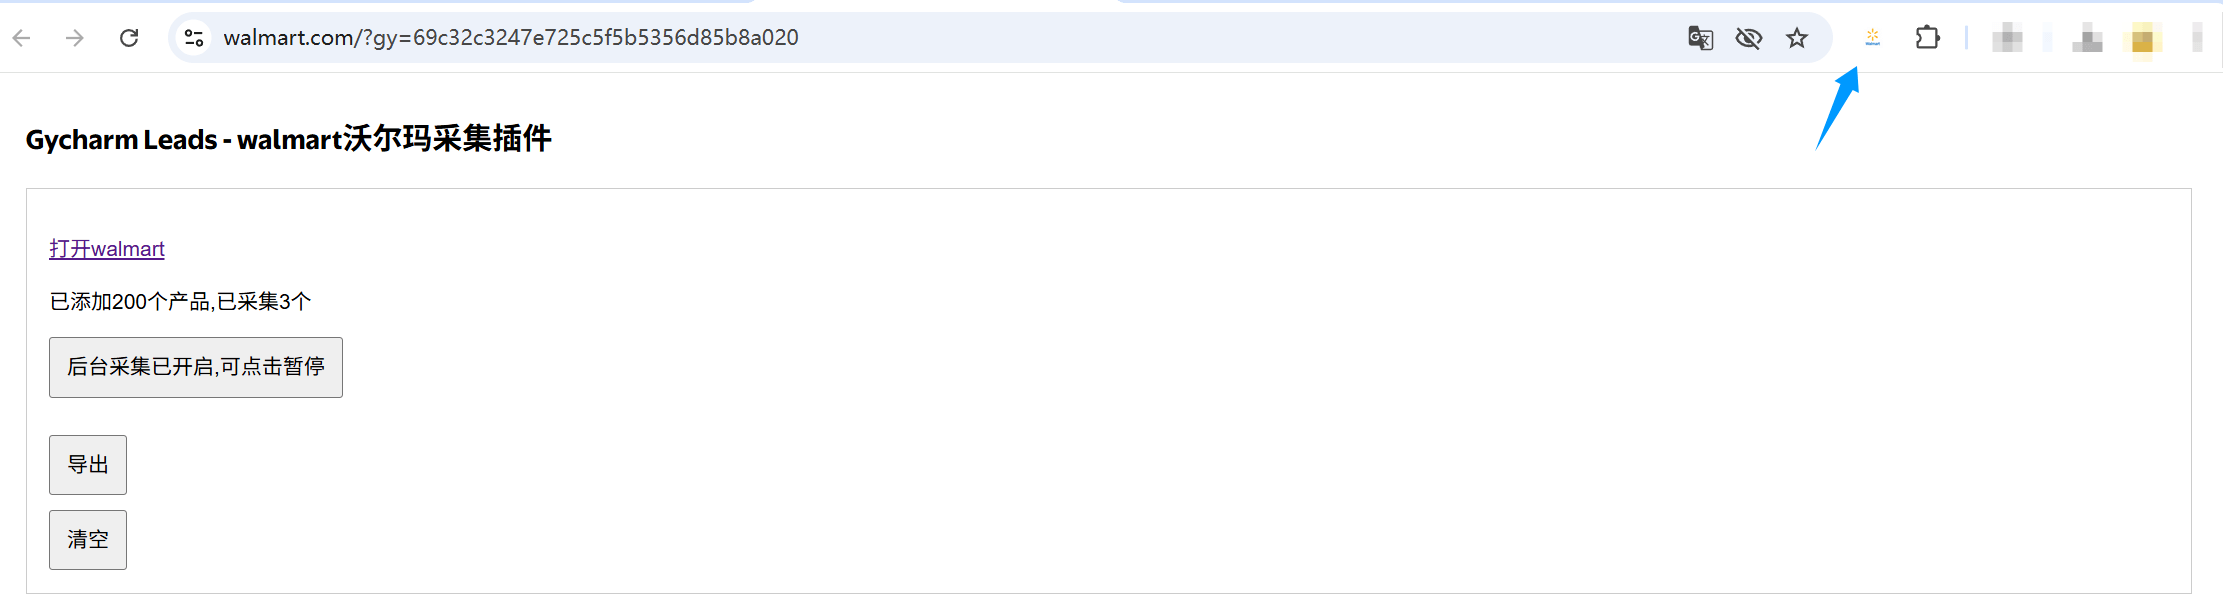
Task: Go back to the previous page
Action: pos(22,38)
